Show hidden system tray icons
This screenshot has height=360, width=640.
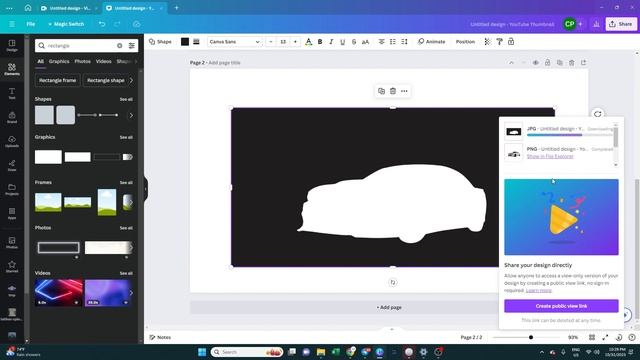click(542, 352)
